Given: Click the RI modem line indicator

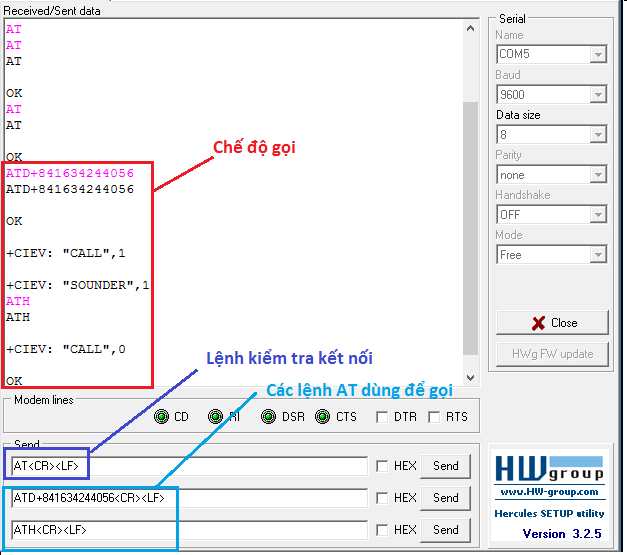Looking at the screenshot, I should [x=215, y=417].
